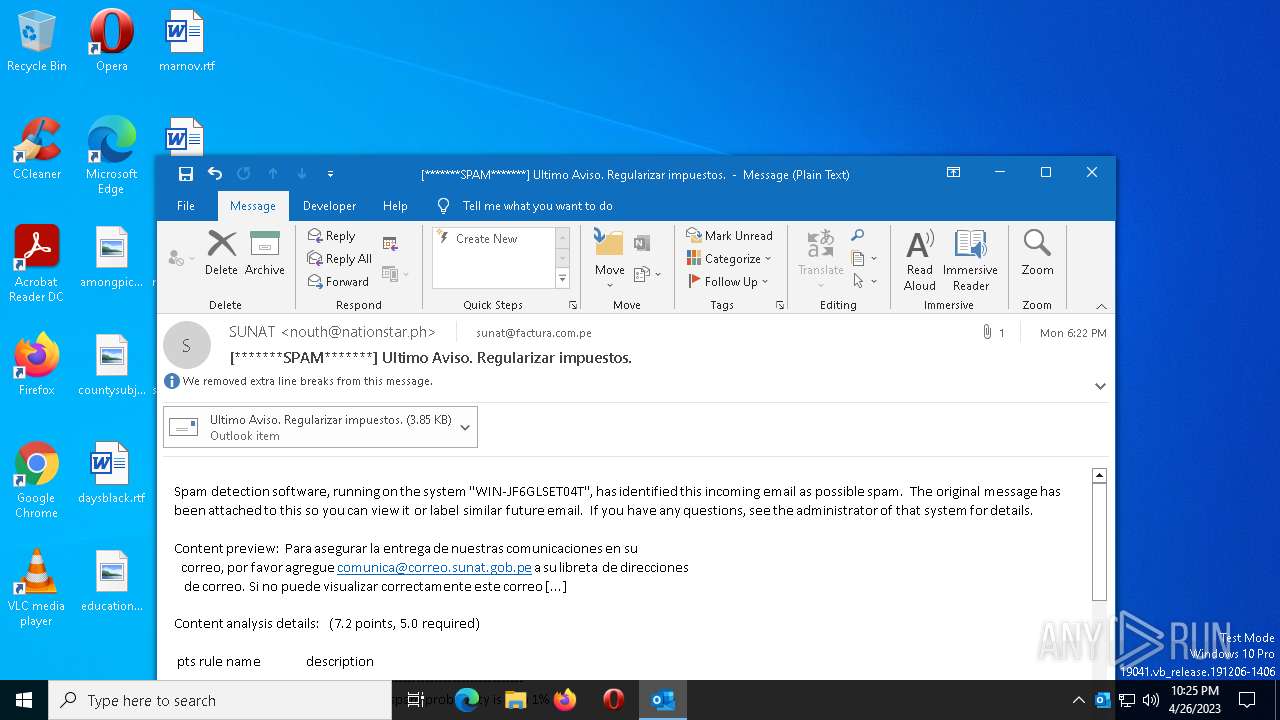Open the Categorize dropdown

(x=729, y=259)
